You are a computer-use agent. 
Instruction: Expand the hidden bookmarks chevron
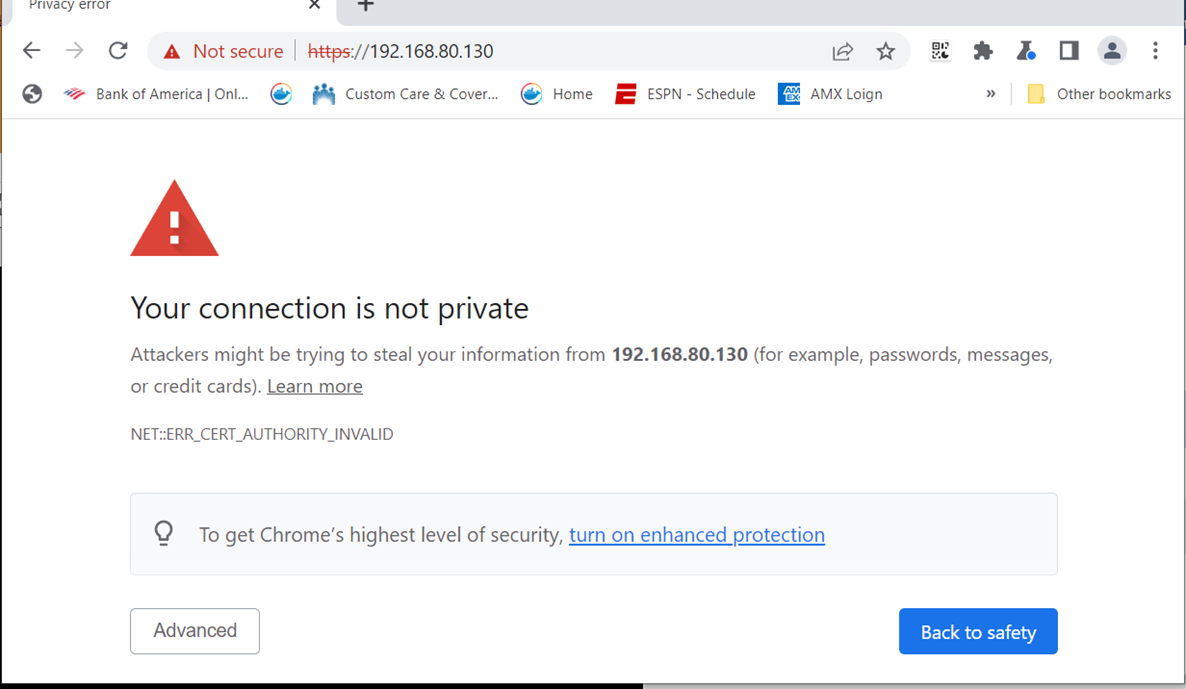click(991, 94)
